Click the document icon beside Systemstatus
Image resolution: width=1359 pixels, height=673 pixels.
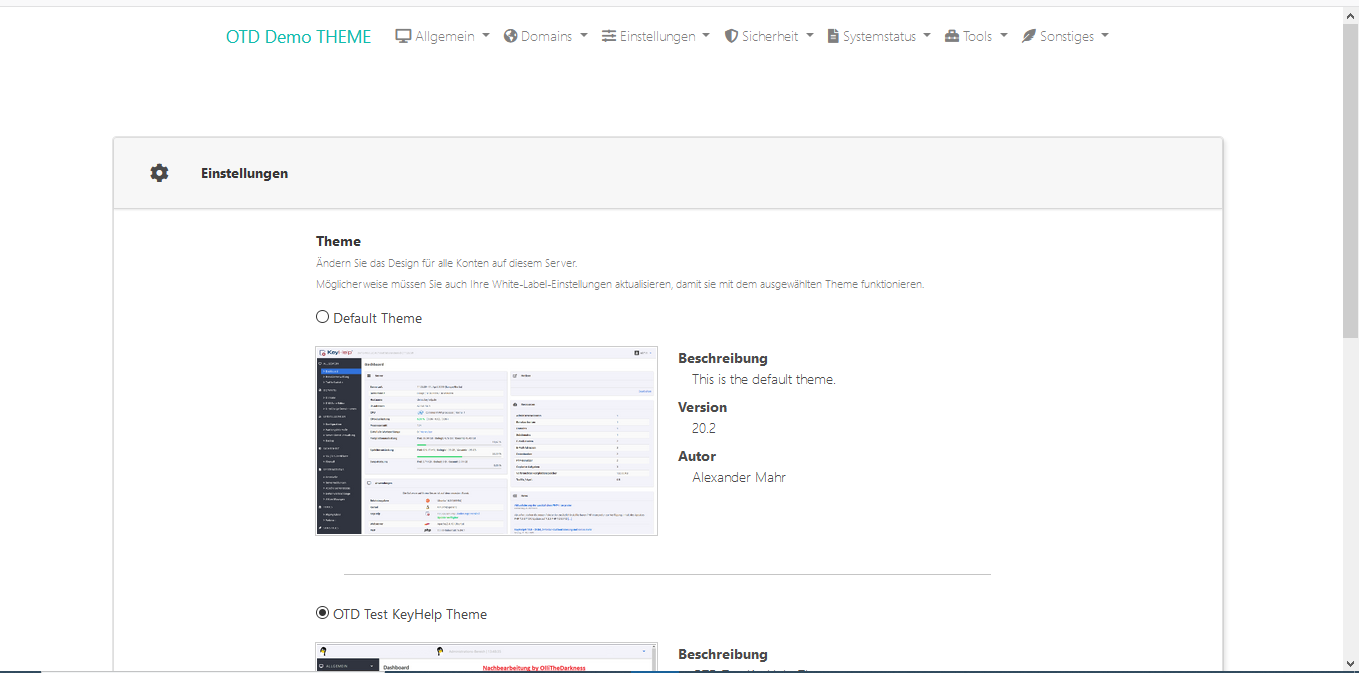tap(833, 36)
